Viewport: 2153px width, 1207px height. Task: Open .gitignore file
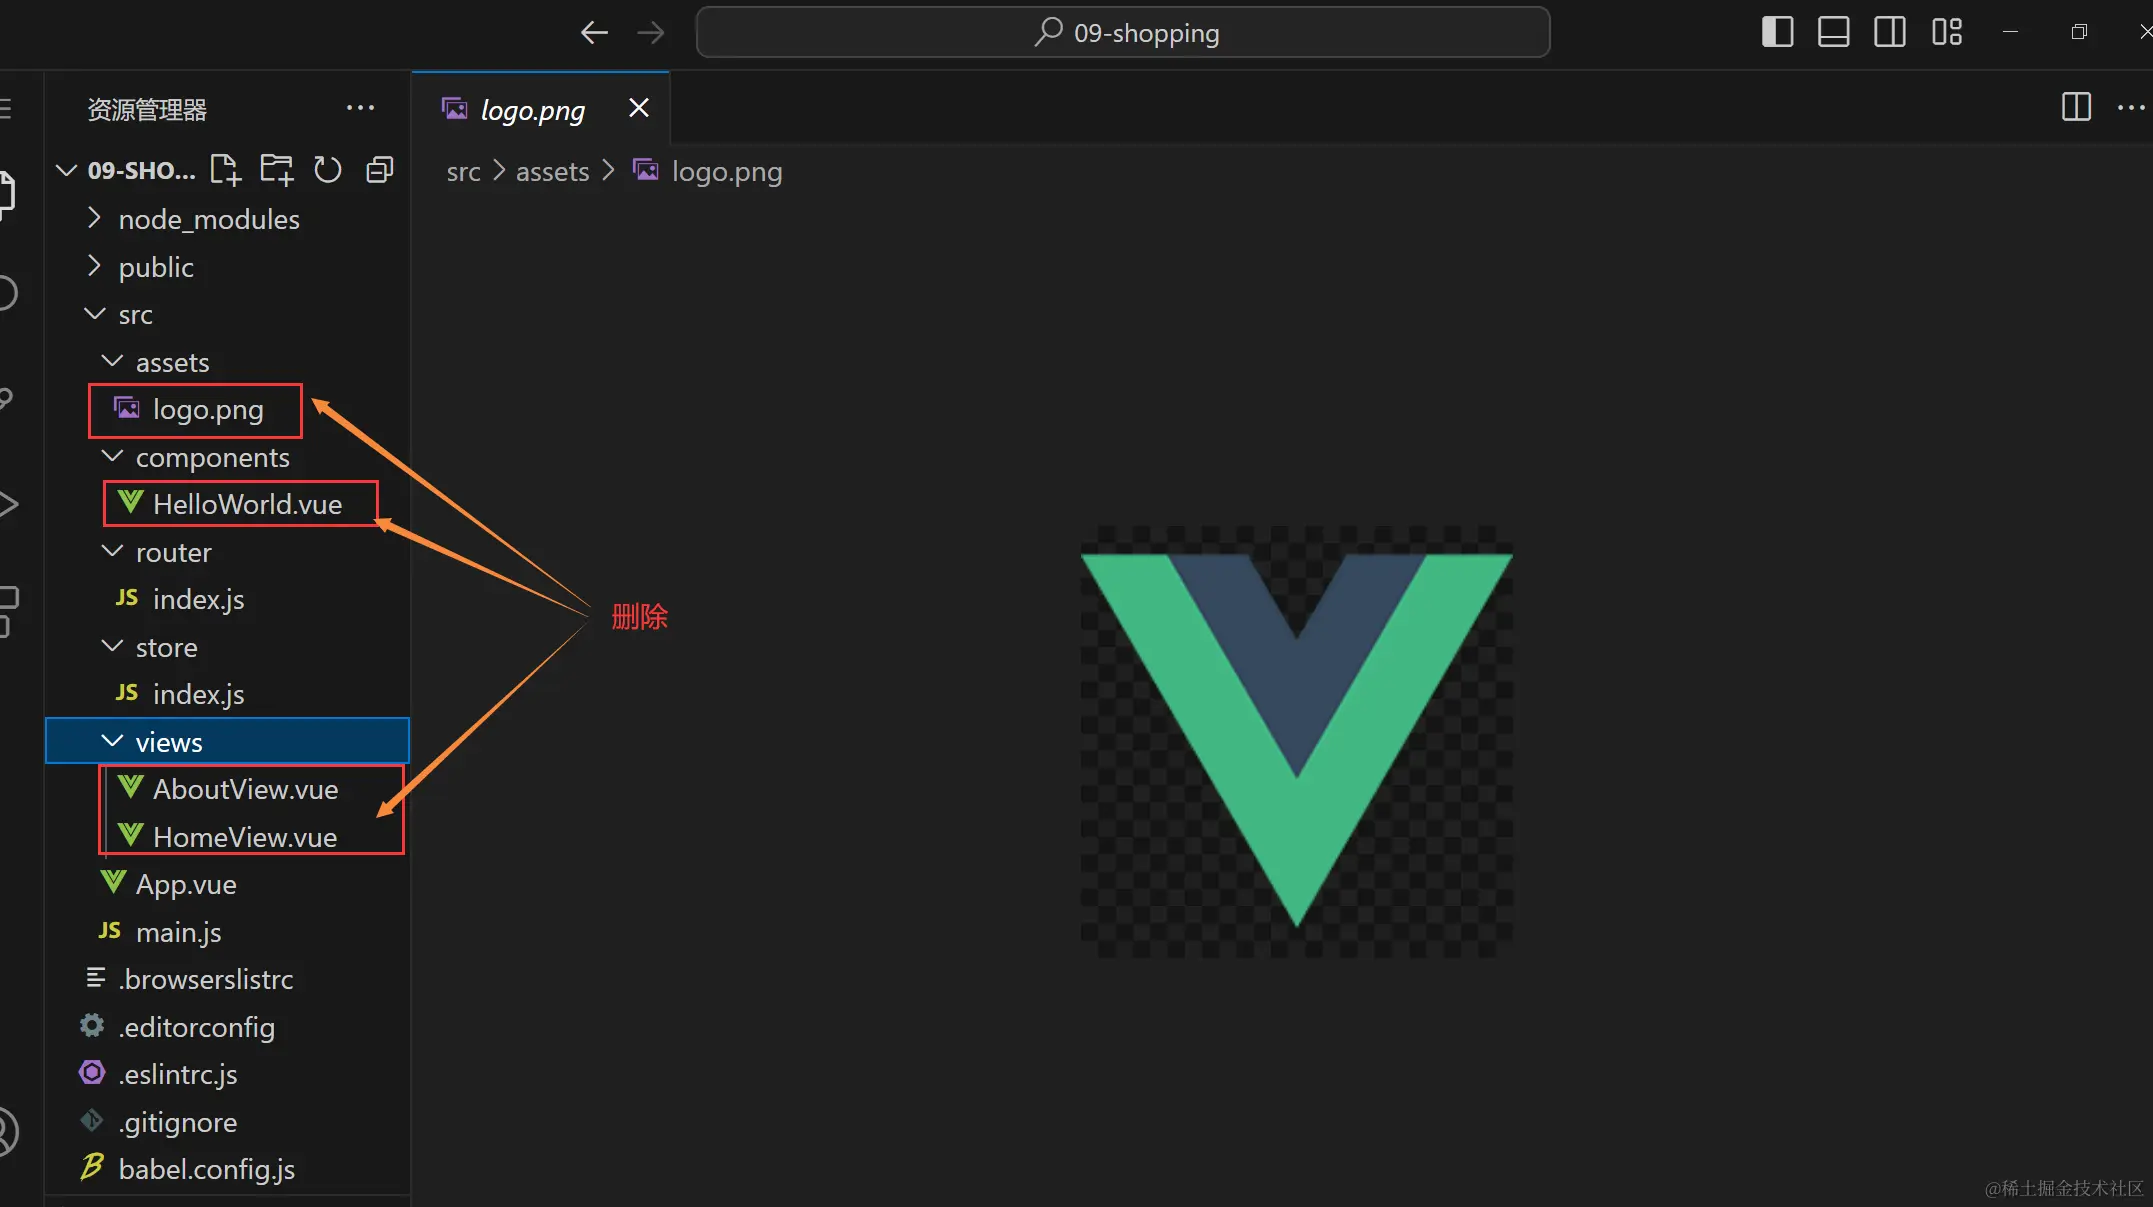pyautogui.click(x=227, y=1122)
